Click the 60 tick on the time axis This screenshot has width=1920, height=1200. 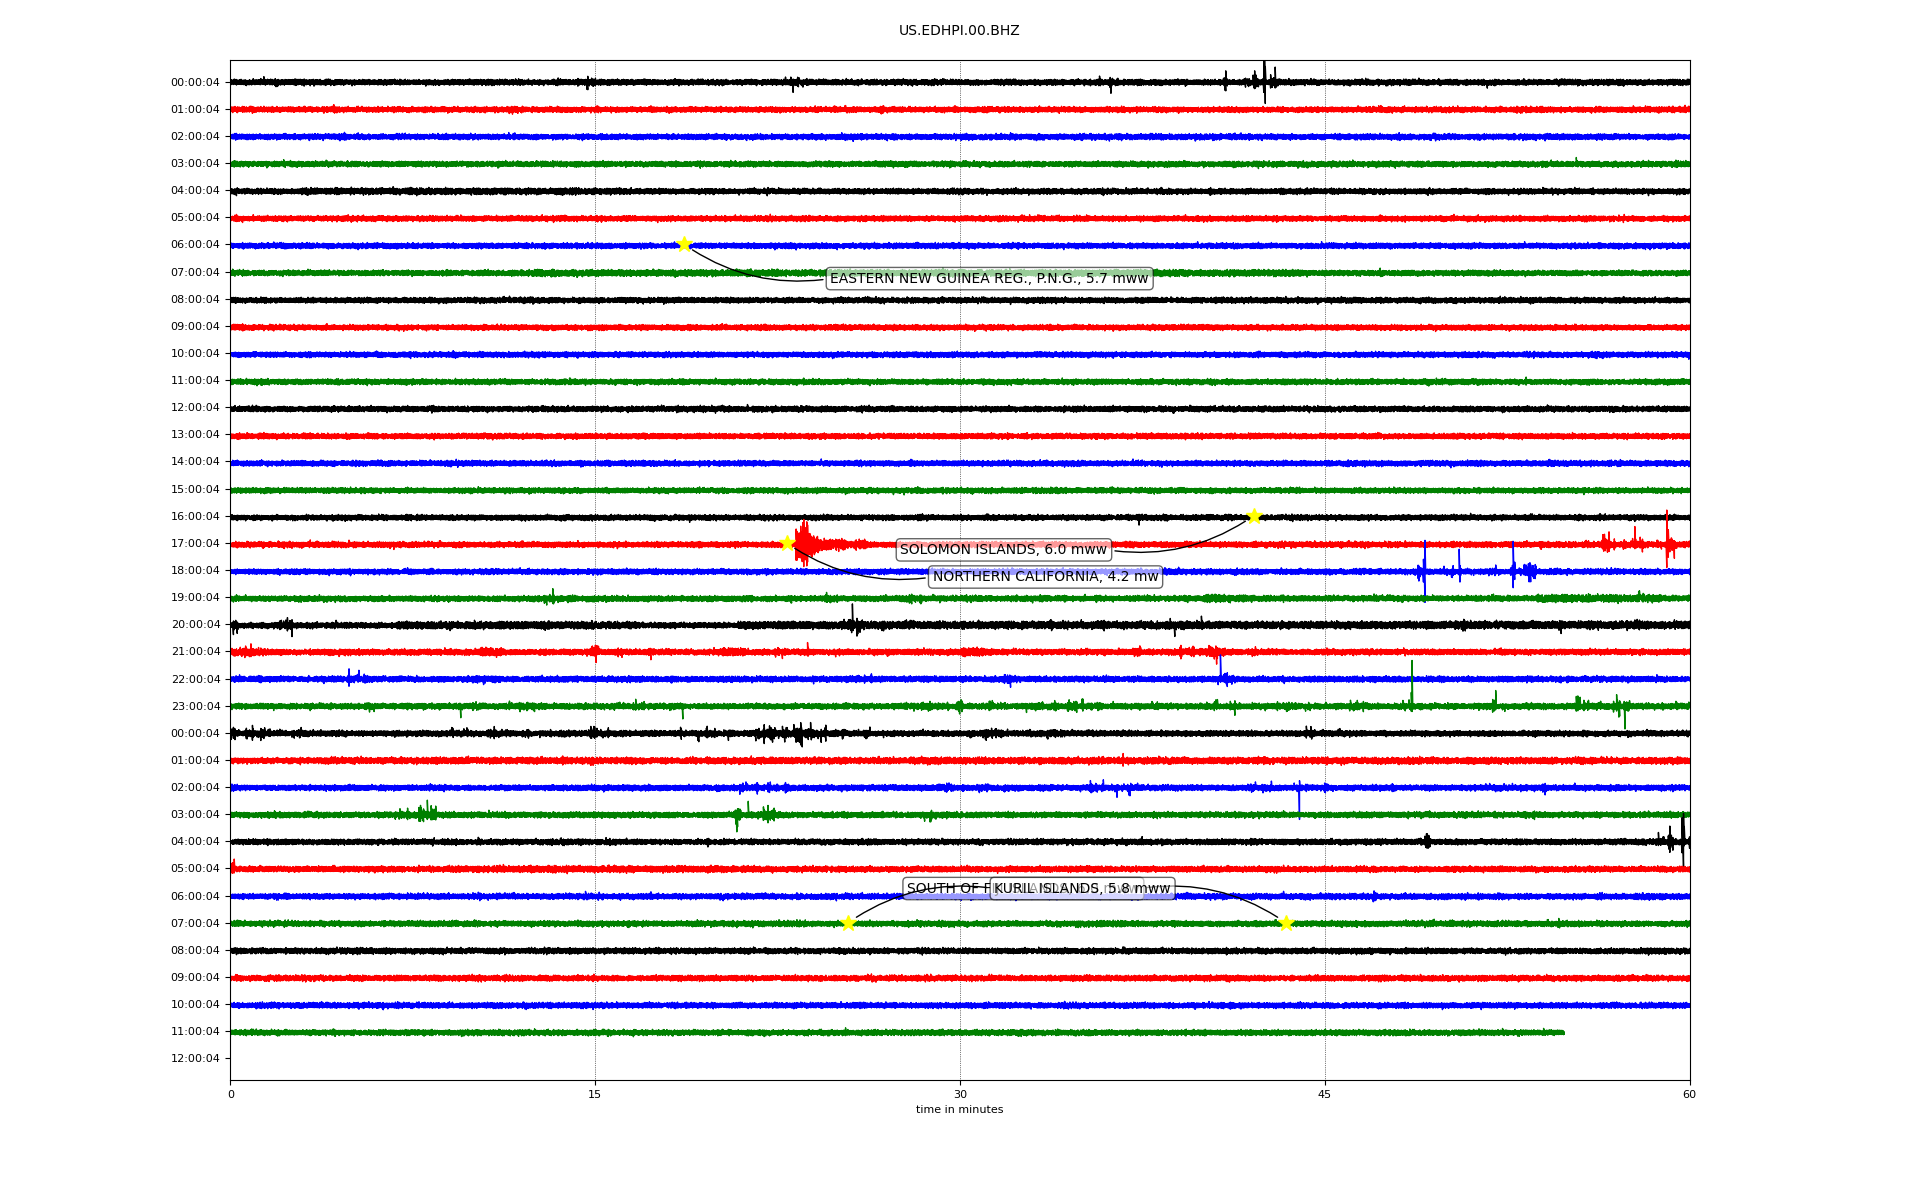coord(1689,1094)
